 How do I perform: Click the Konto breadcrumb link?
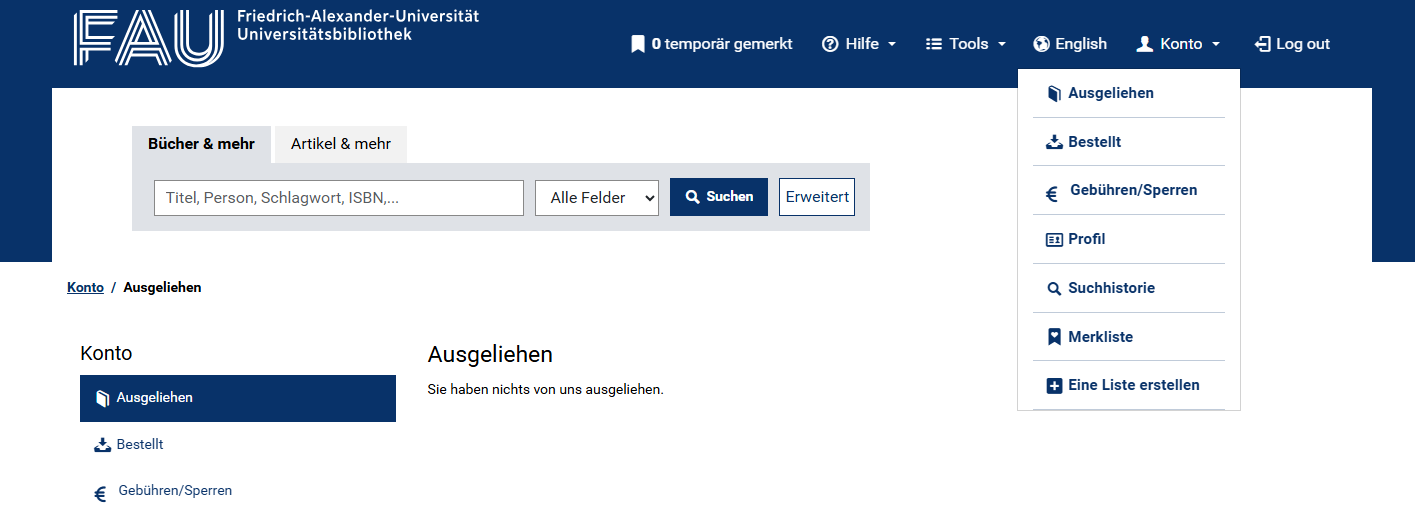click(x=85, y=287)
